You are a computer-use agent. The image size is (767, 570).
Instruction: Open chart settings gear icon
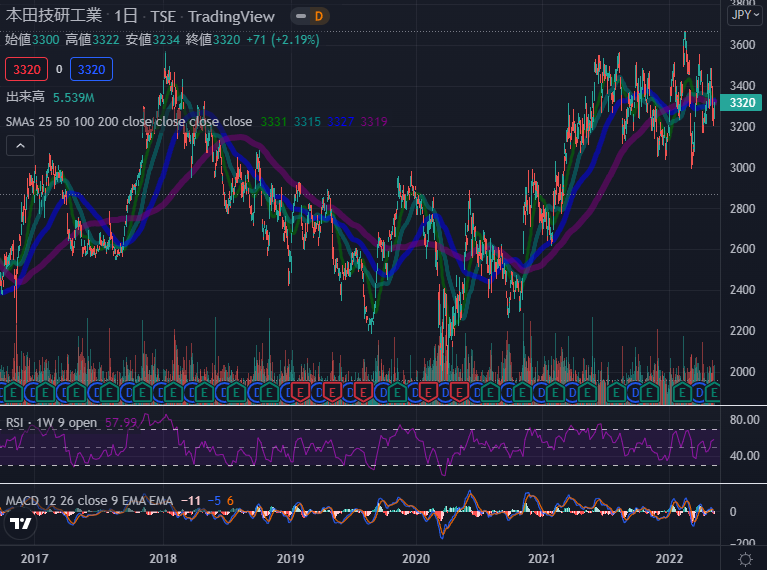point(745,559)
